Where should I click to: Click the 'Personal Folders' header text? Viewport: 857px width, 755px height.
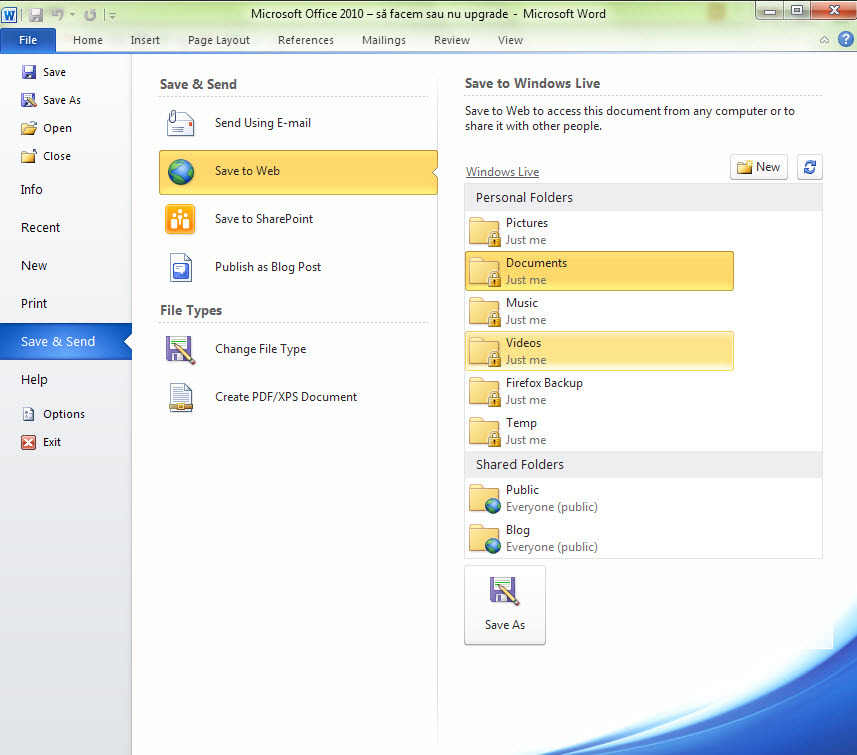(x=524, y=197)
